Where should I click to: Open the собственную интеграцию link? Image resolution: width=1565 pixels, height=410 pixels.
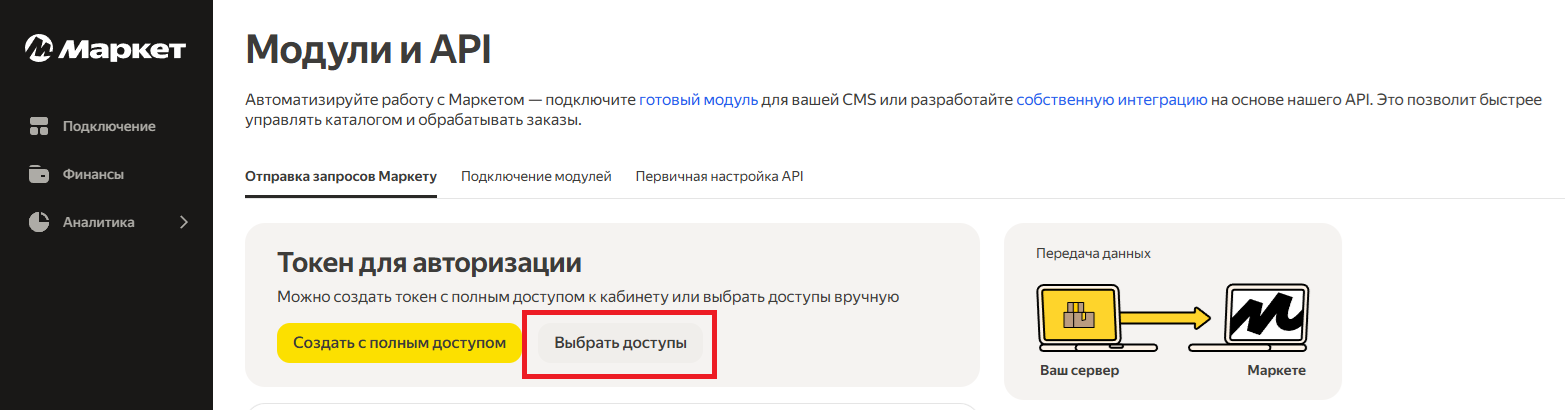point(1111,100)
